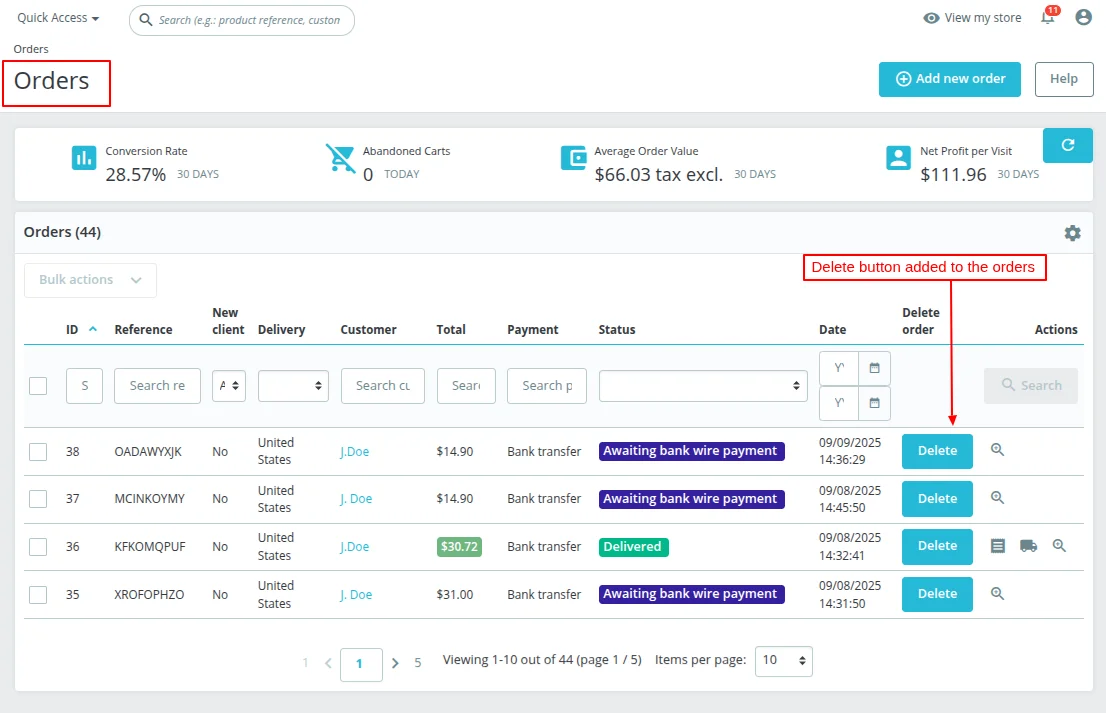The image size is (1106, 713).
Task: Sort orders by ID column header
Action: 72,329
